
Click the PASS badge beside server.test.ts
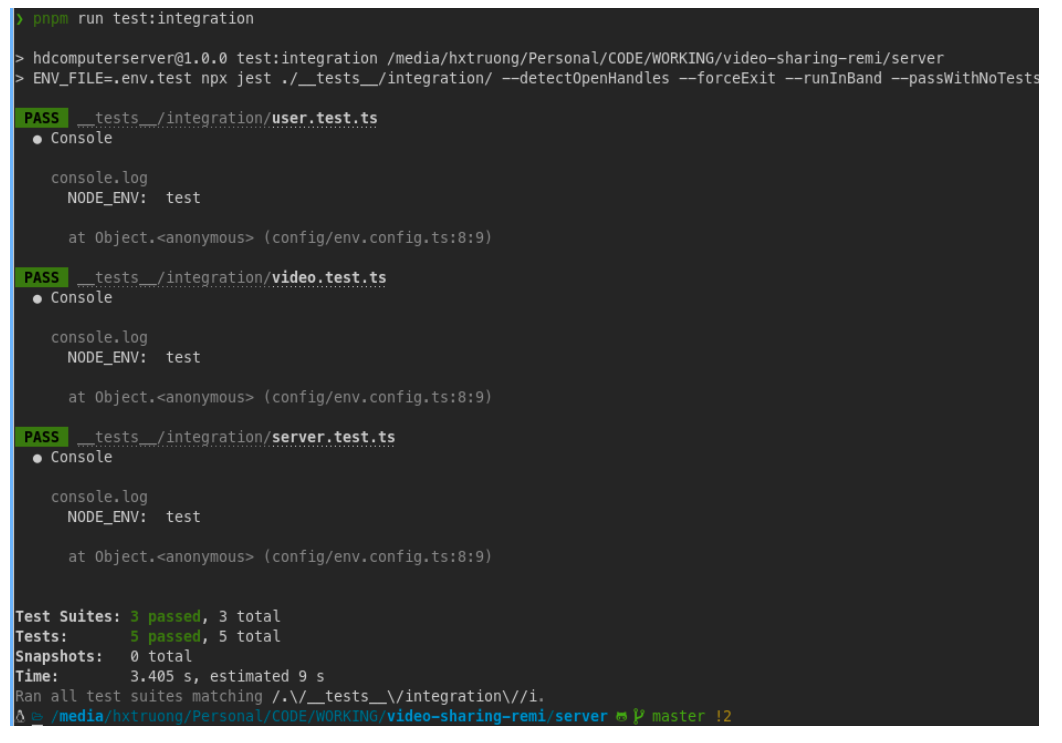coord(41,438)
